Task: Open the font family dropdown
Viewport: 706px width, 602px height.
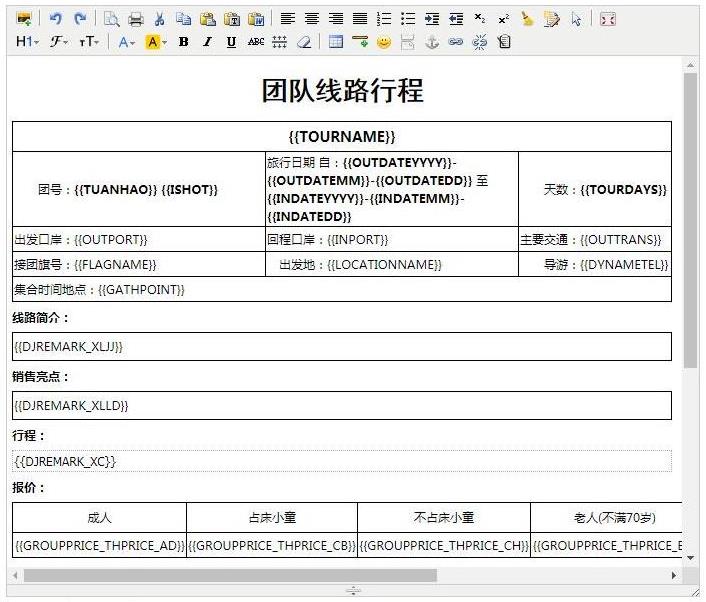Action: (59, 42)
